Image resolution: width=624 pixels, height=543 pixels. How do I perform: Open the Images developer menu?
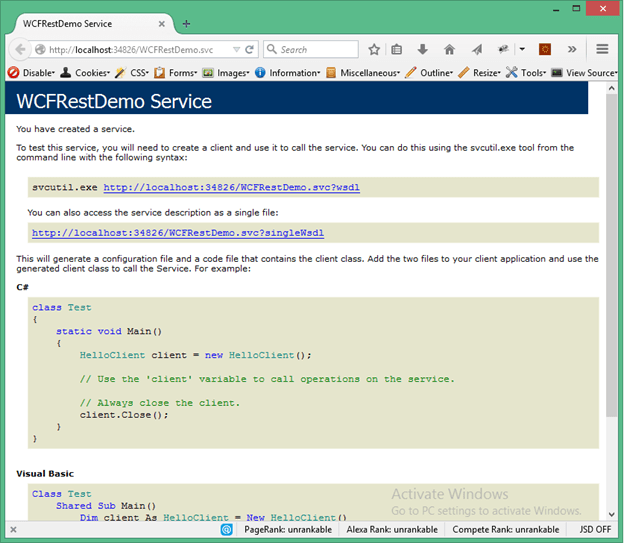tap(226, 73)
